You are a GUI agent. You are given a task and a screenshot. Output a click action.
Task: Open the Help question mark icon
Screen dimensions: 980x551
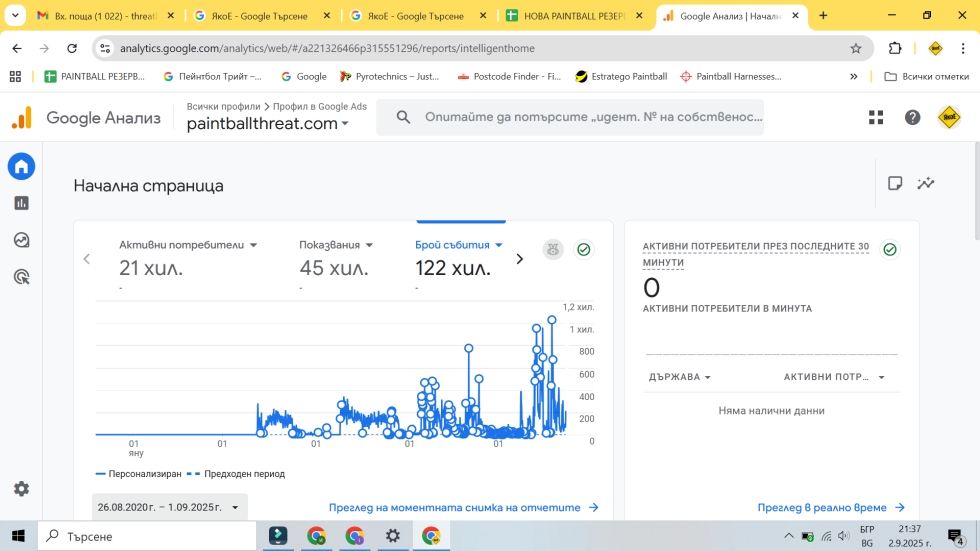click(x=912, y=117)
